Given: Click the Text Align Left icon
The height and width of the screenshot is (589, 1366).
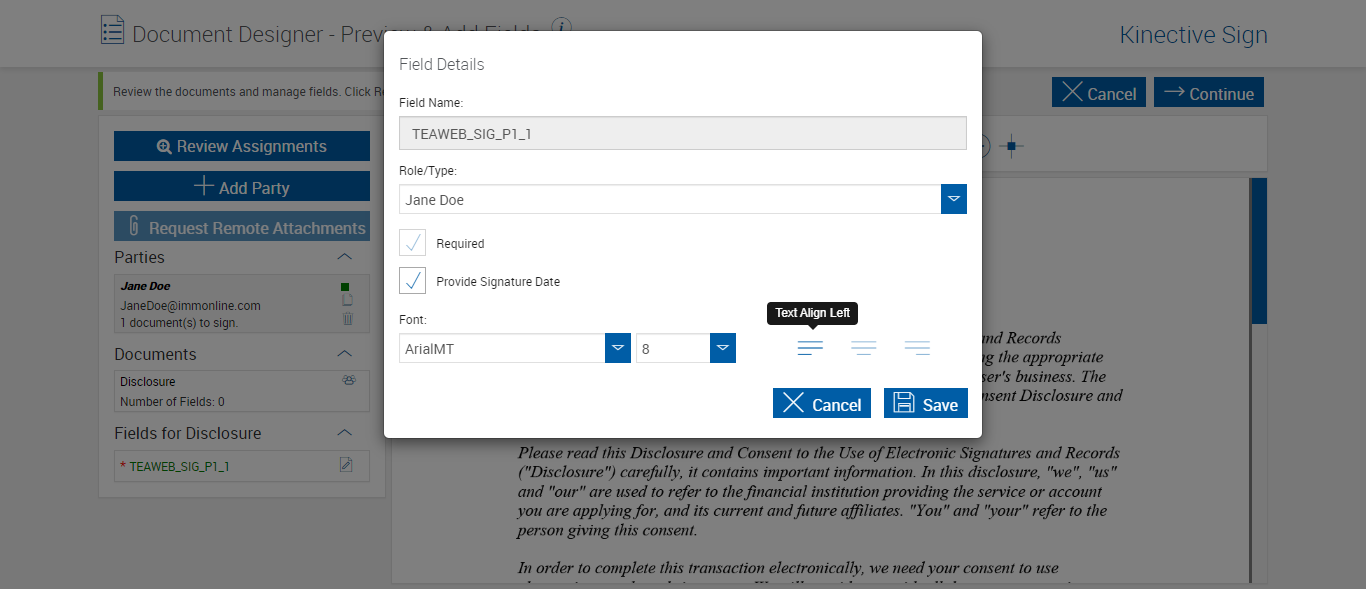Looking at the screenshot, I should [810, 348].
